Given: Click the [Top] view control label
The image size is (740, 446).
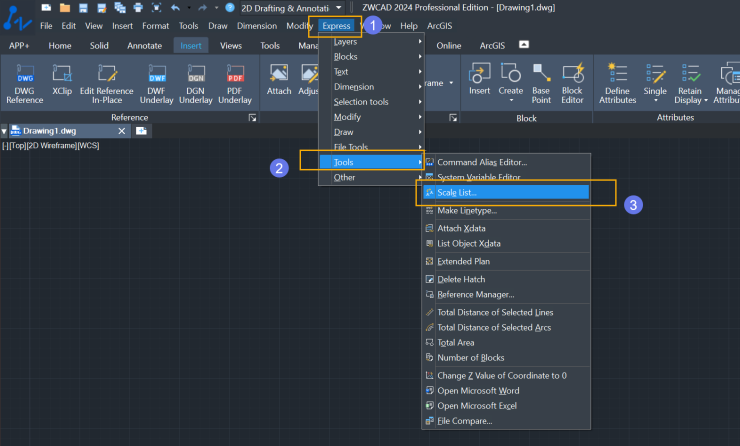Looking at the screenshot, I should (x=17, y=146).
